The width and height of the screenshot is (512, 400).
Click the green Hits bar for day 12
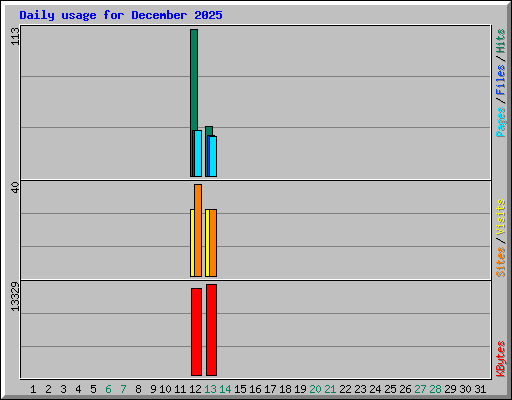click(x=194, y=80)
